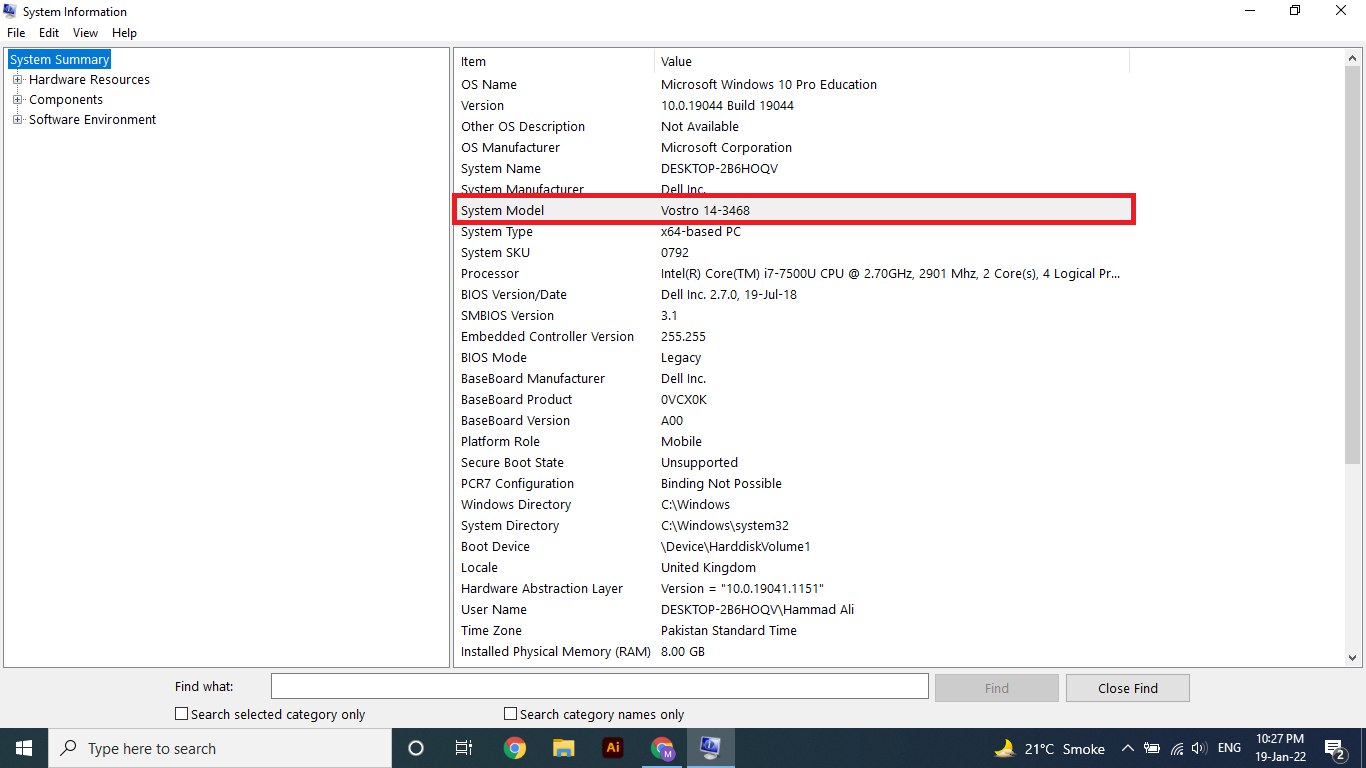Select the Time Zone row
The image size is (1366, 768).
point(793,631)
